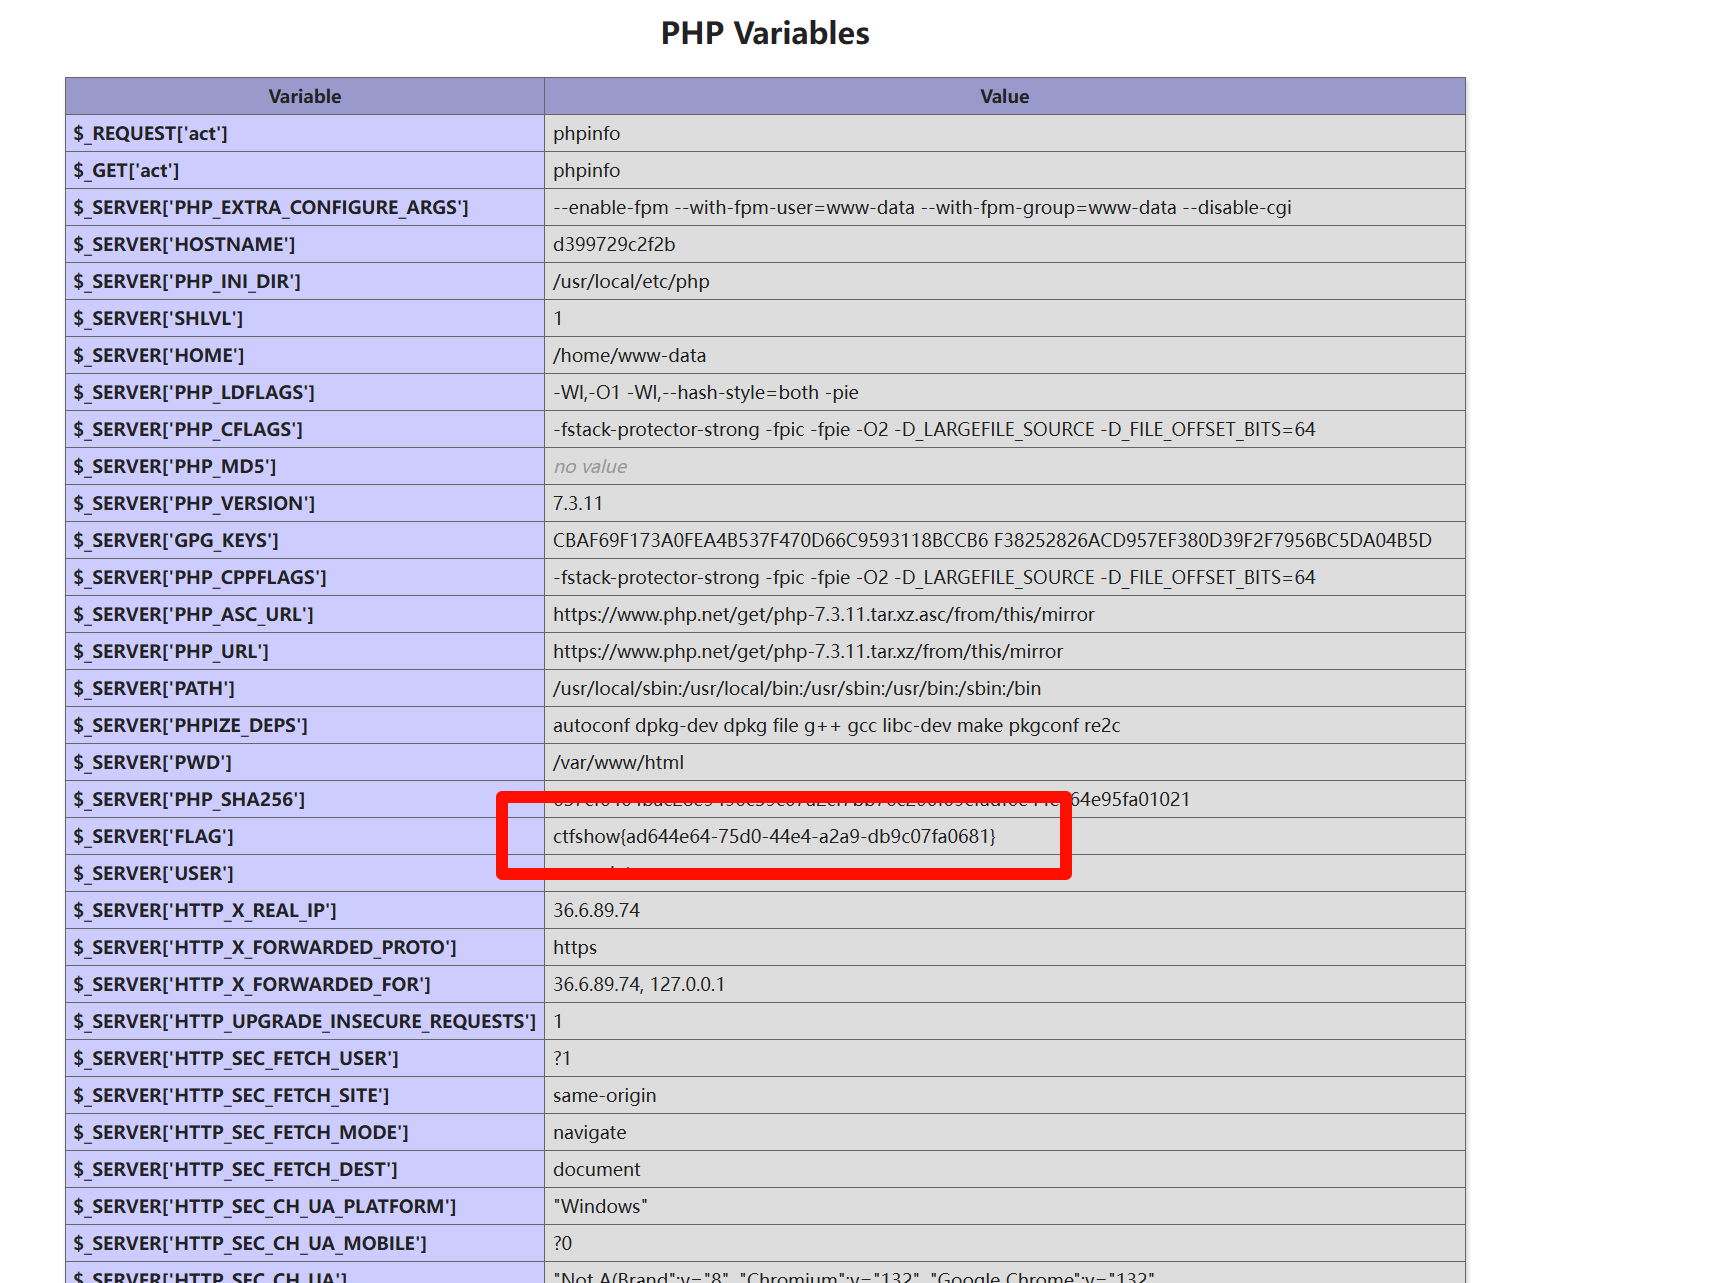This screenshot has height=1283, width=1726.
Task: Click the Variable column header
Action: click(x=305, y=97)
